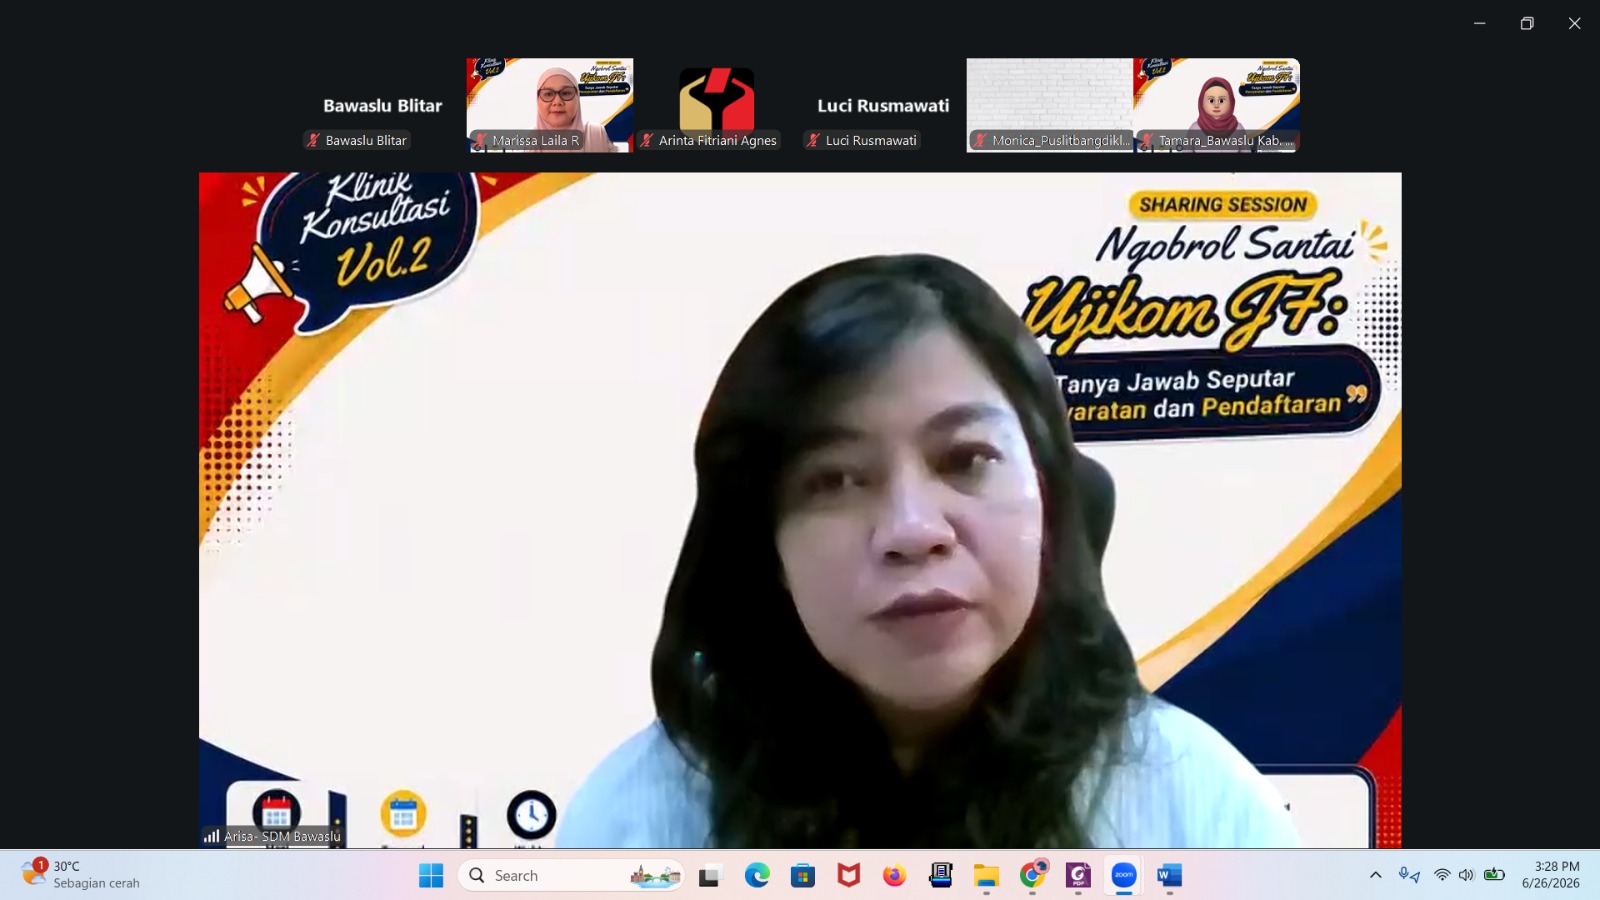Open the volume speaker tray icon
Screen dimensions: 1600x900
[1466, 875]
